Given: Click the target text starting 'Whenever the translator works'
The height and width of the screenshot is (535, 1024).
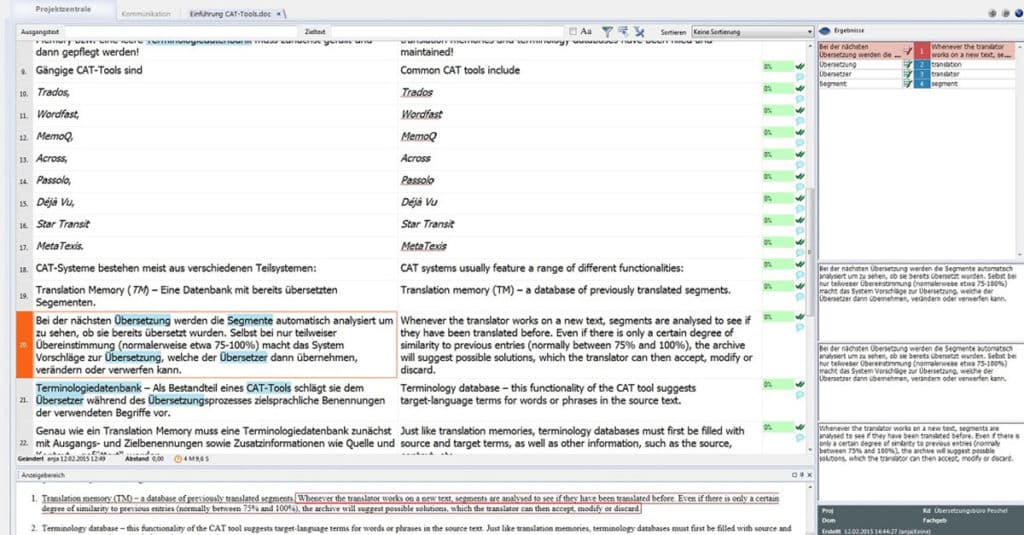Looking at the screenshot, I should (576, 345).
